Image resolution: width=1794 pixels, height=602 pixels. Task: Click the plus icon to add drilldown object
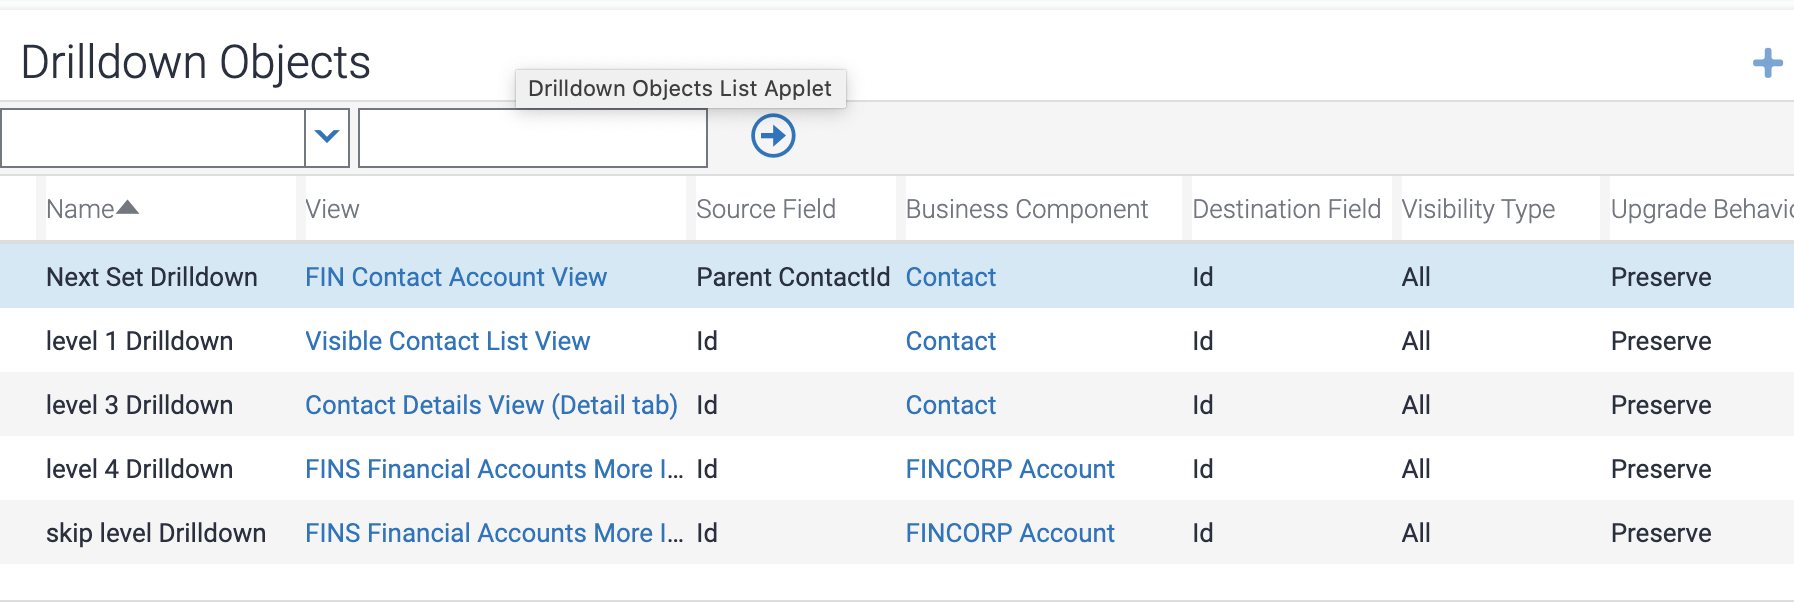(x=1767, y=63)
